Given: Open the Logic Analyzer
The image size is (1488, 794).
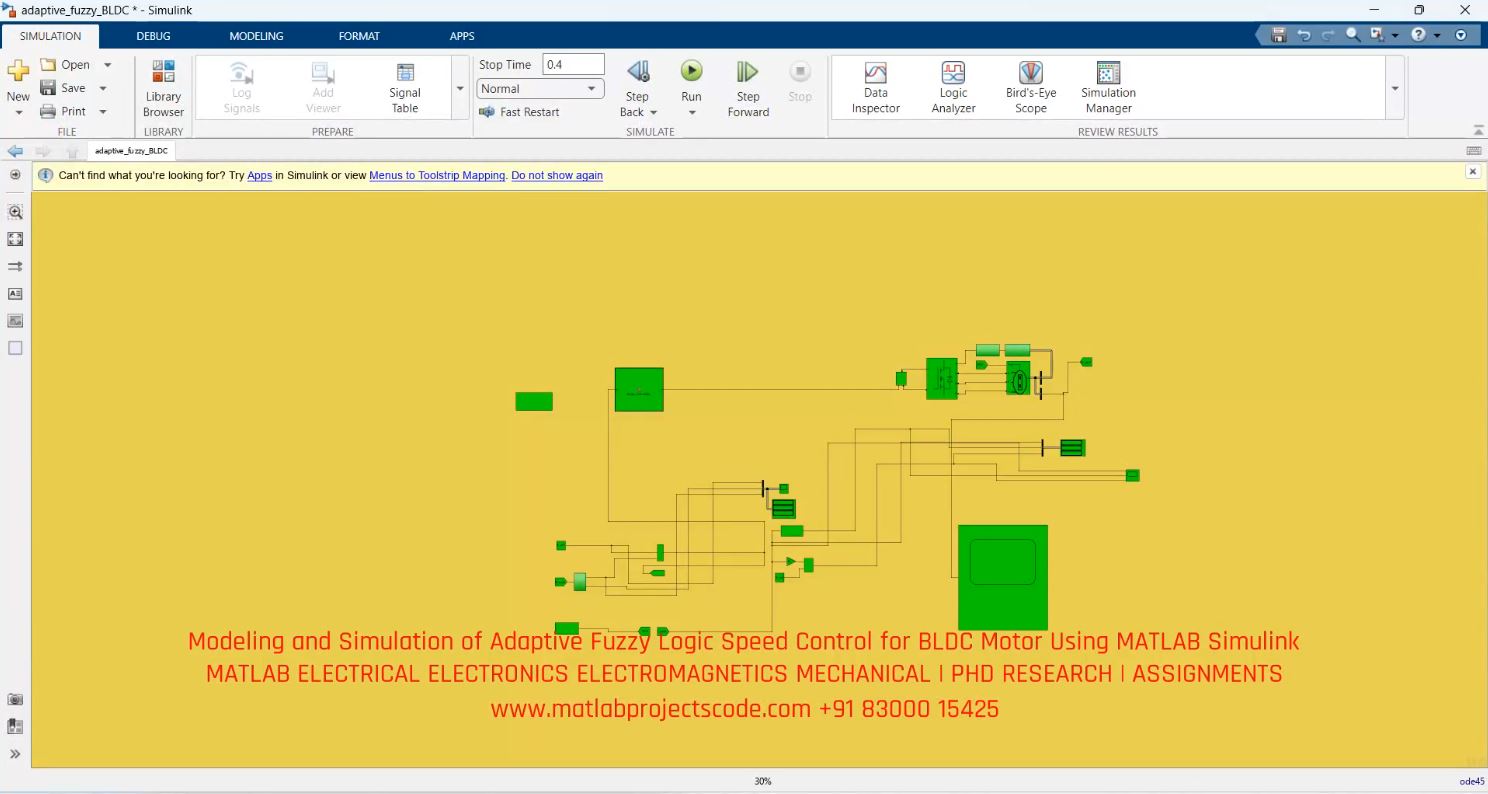Looking at the screenshot, I should [951, 87].
